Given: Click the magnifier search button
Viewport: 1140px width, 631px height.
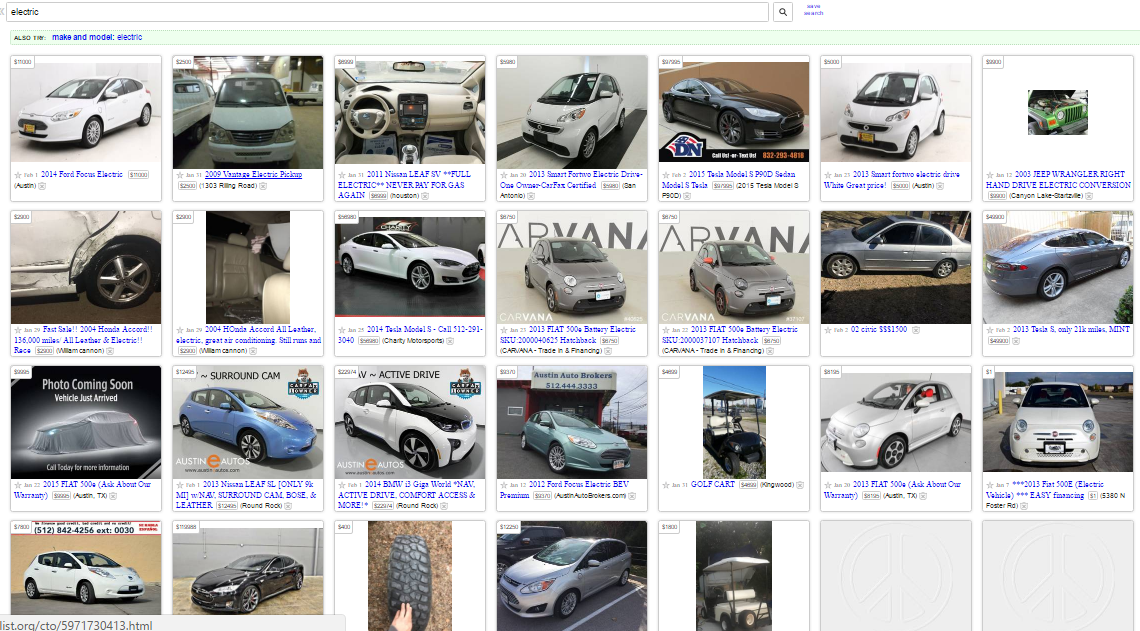Looking at the screenshot, I should click(x=782, y=12).
